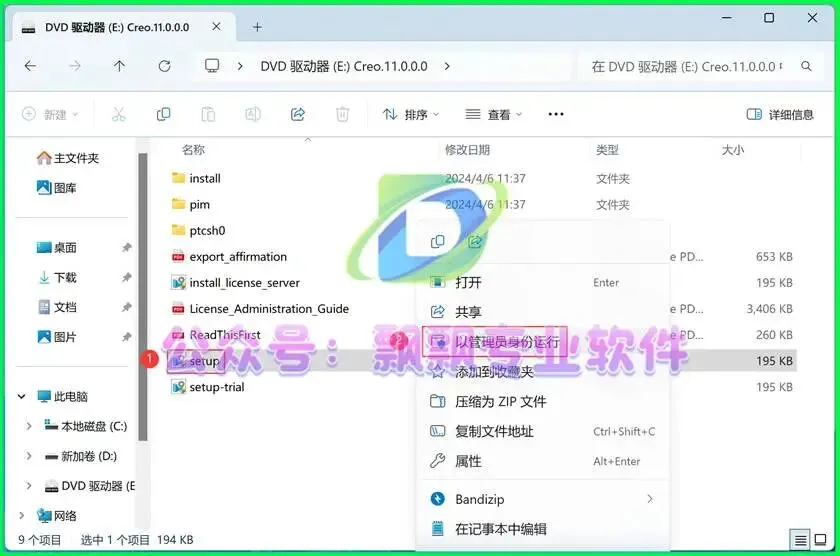Open the 排序 sort dropdown
This screenshot has height=556, width=840.
(x=411, y=114)
